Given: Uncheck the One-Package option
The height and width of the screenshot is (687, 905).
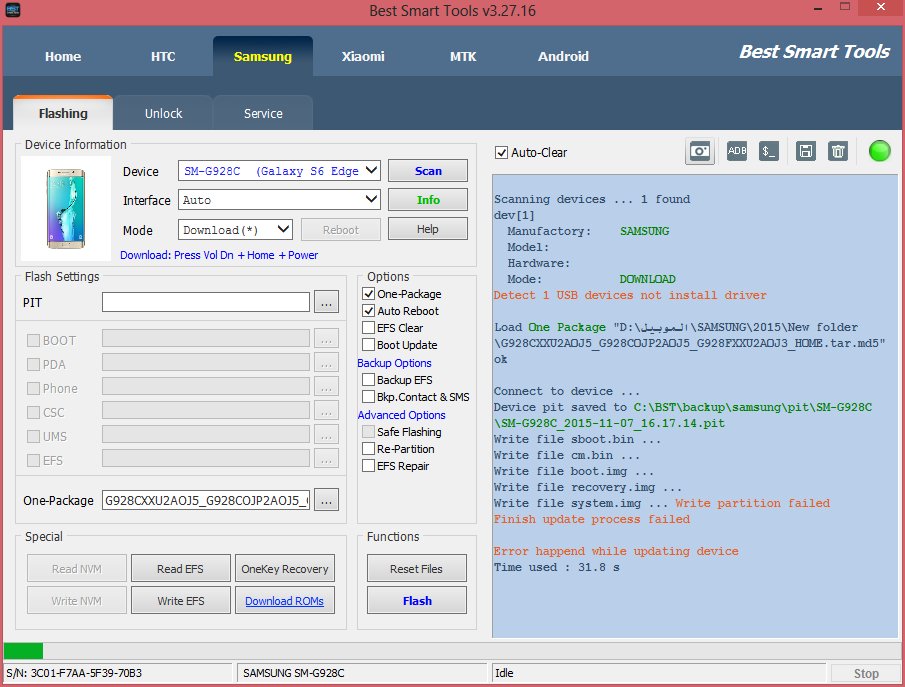Looking at the screenshot, I should click(369, 294).
